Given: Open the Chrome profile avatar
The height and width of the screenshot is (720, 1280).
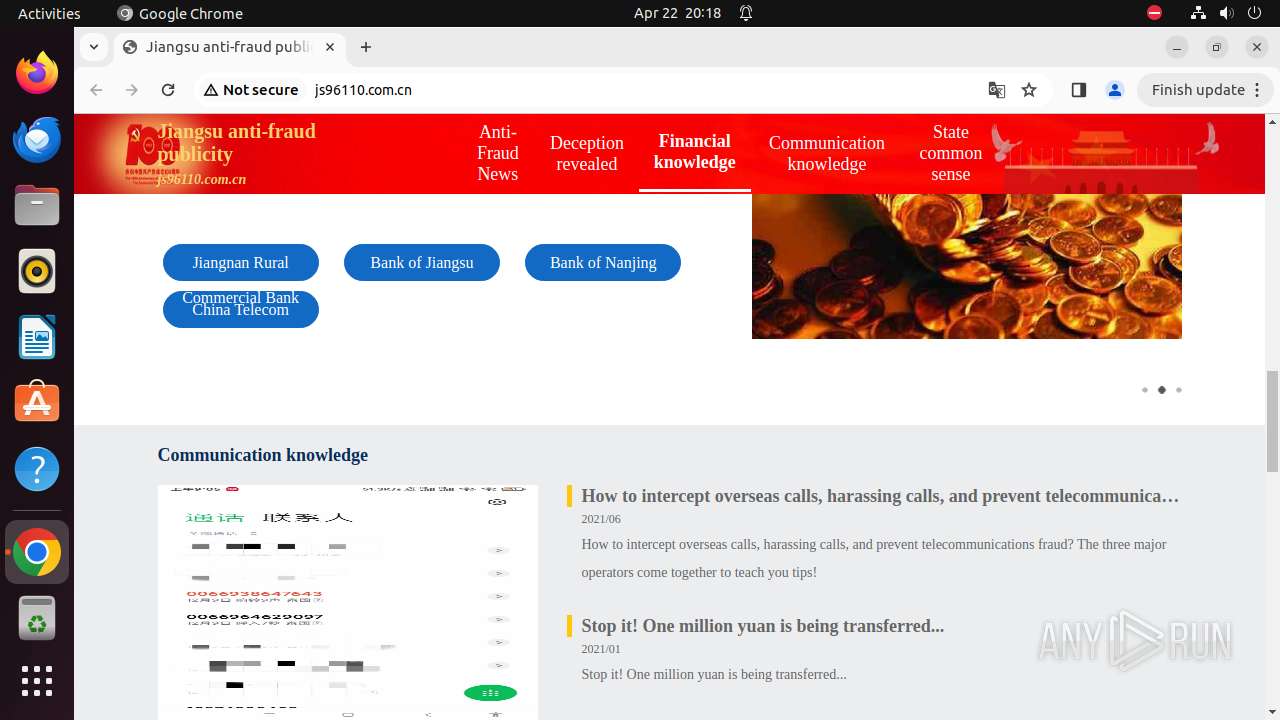Looking at the screenshot, I should point(1115,90).
